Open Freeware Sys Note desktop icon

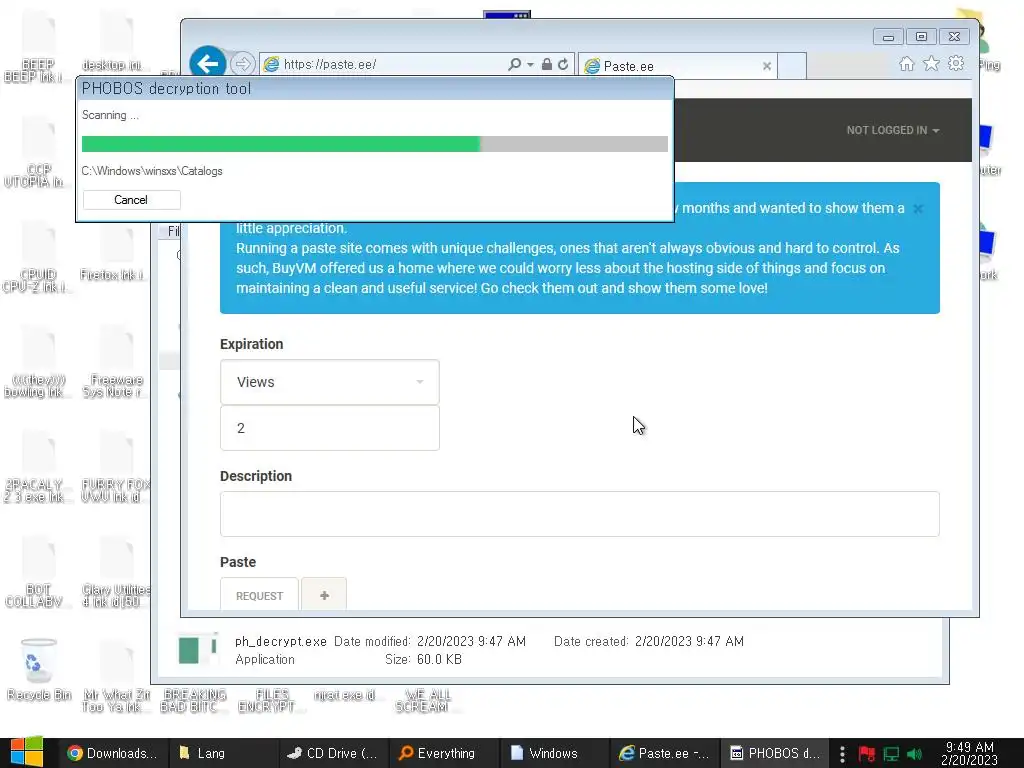(x=116, y=364)
